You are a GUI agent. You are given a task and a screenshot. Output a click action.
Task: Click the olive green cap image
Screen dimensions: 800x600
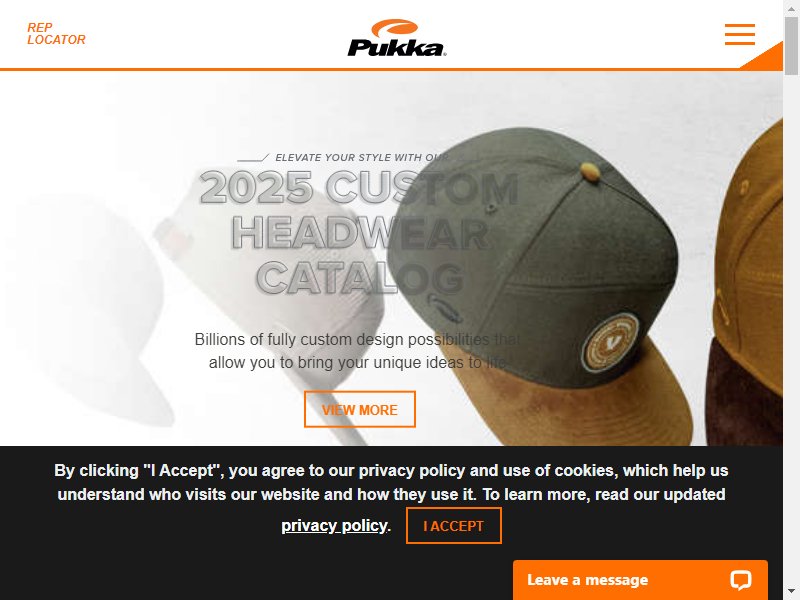tap(541, 286)
